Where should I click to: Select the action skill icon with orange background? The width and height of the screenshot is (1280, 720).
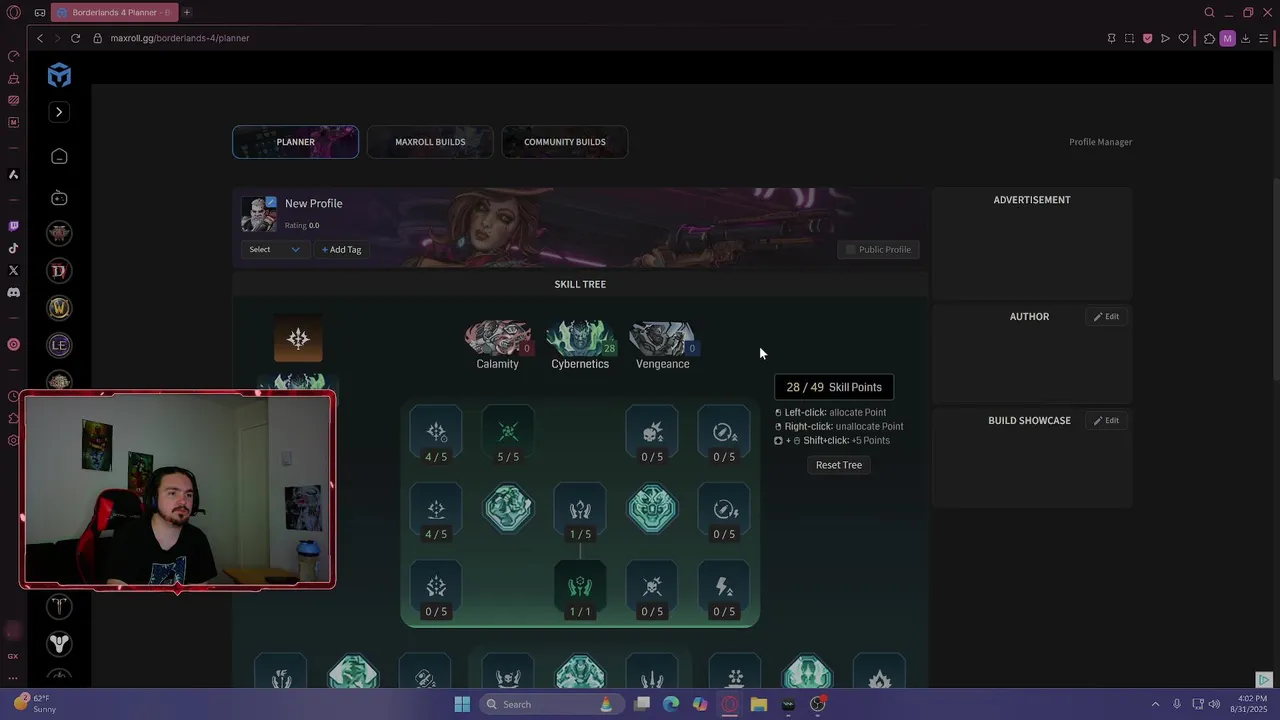(x=298, y=339)
